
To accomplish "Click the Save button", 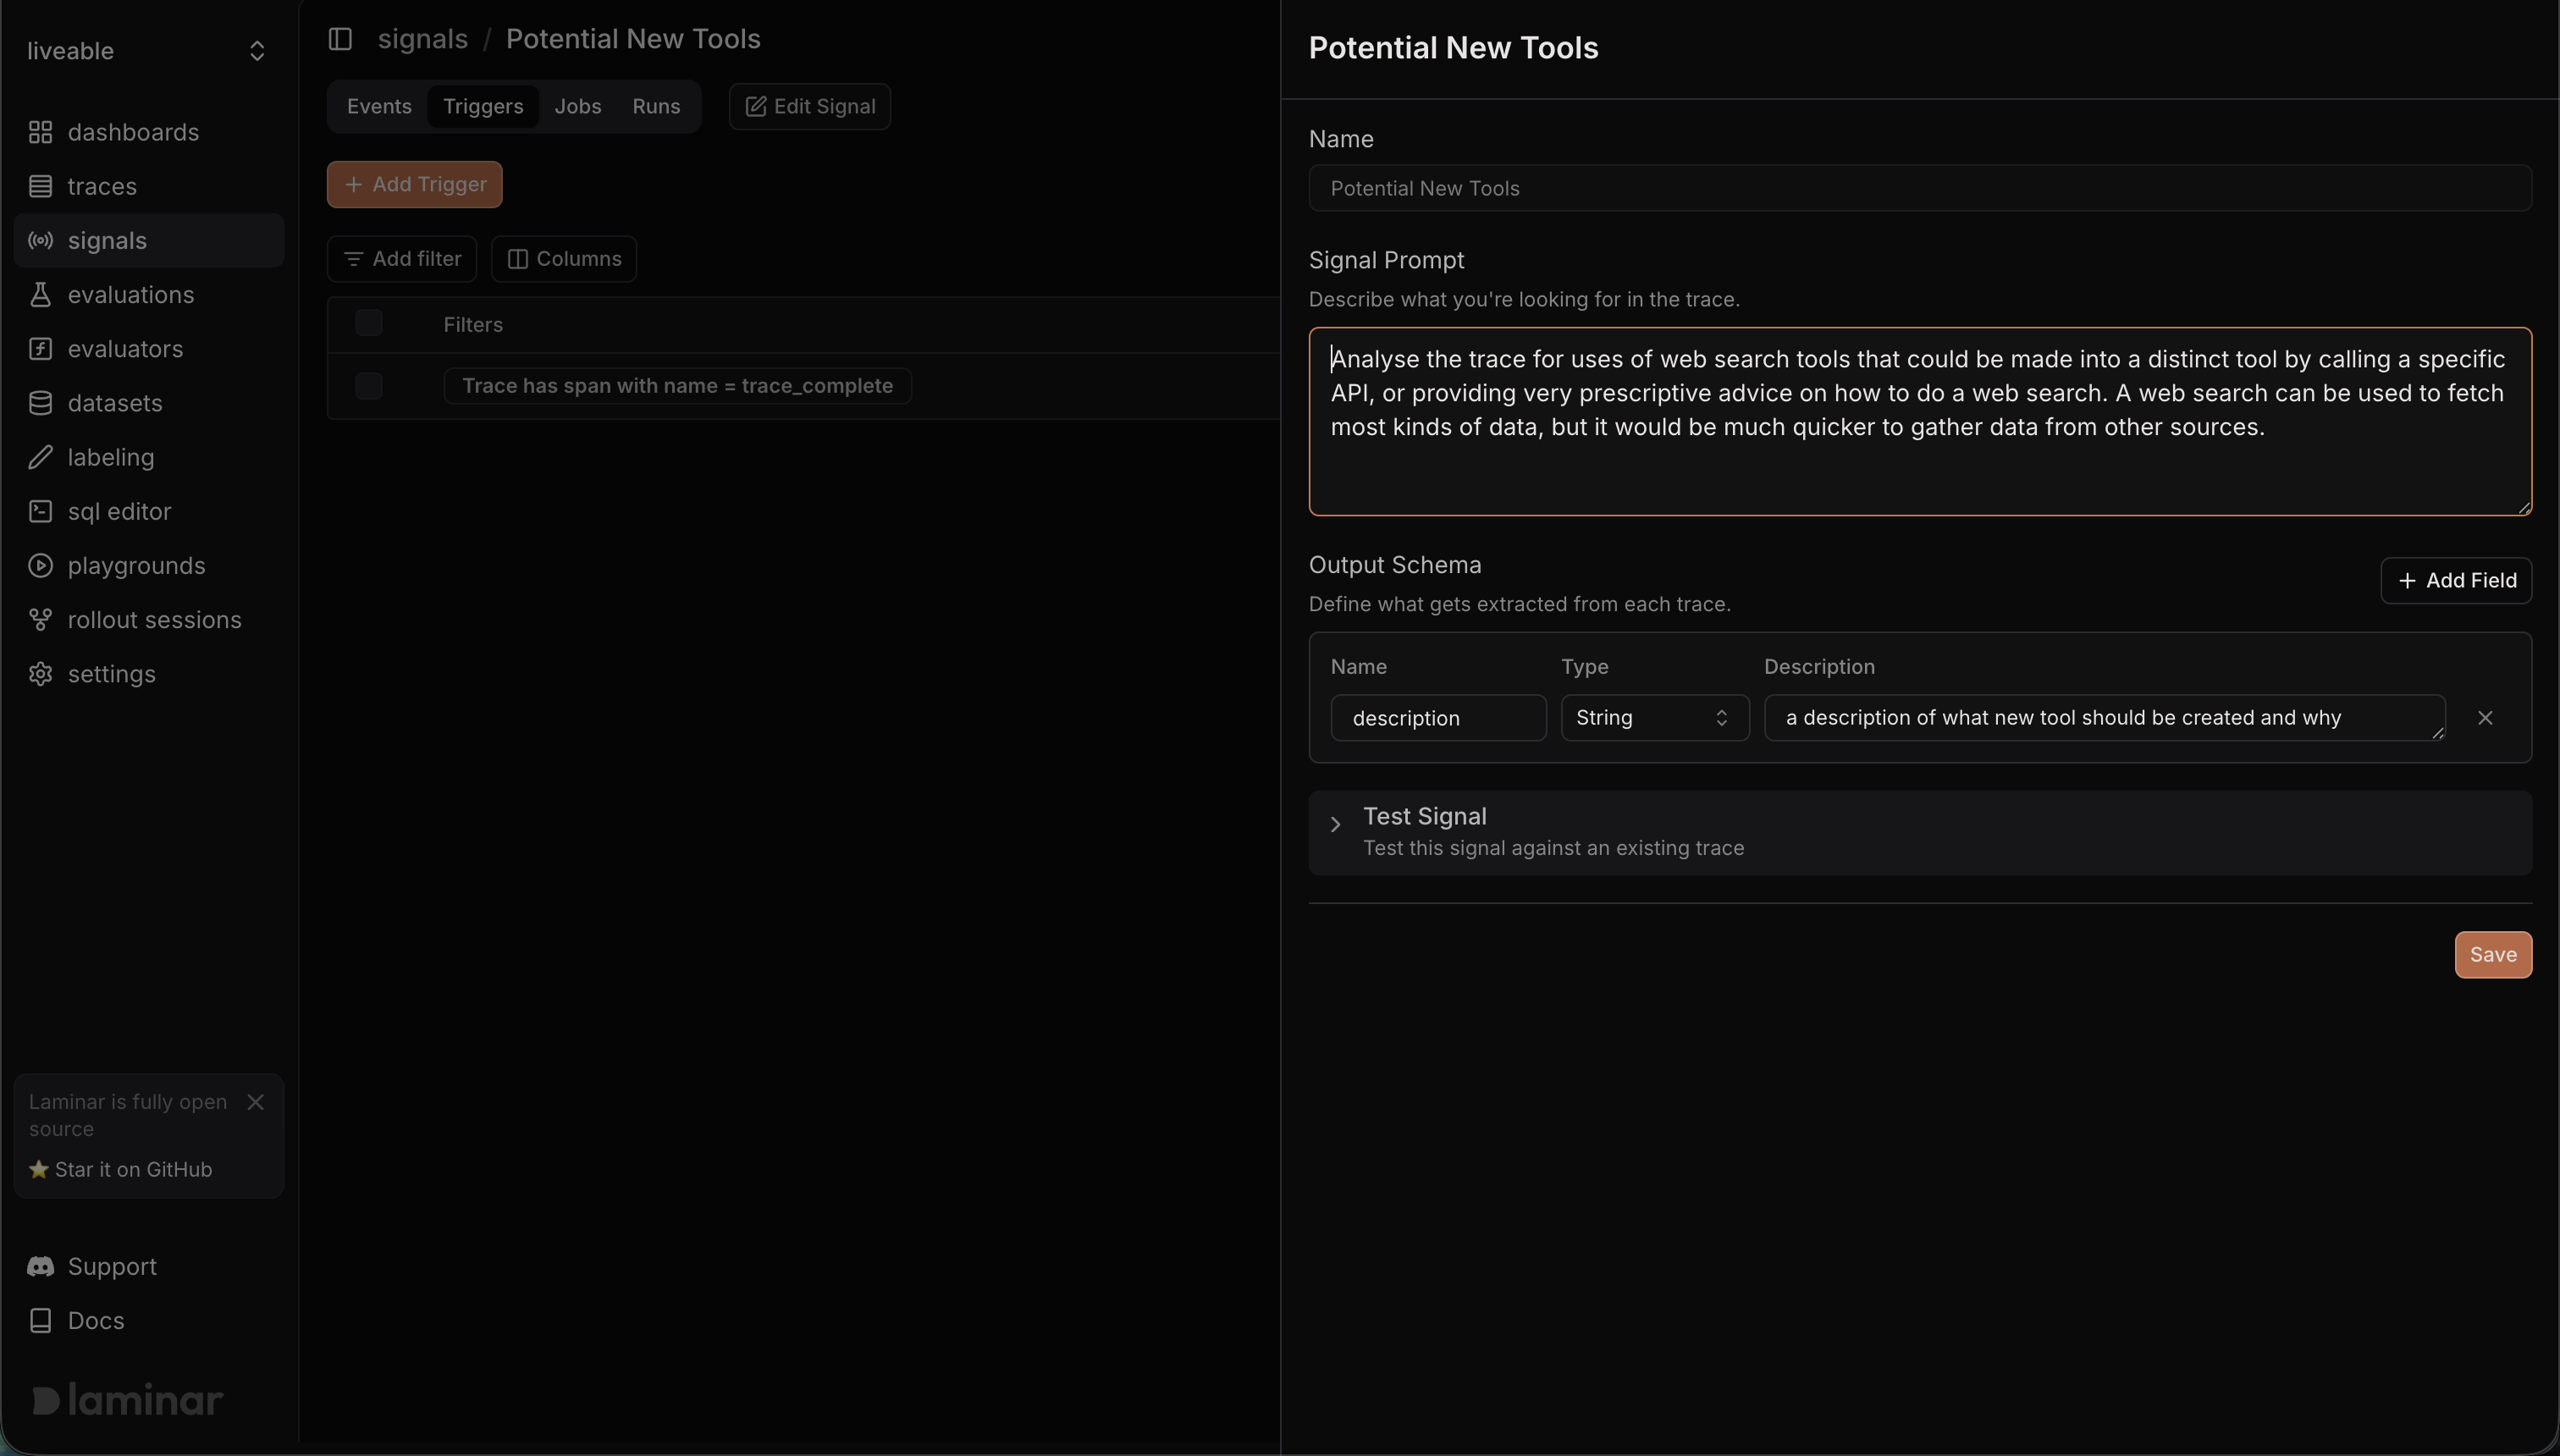I will (2492, 955).
